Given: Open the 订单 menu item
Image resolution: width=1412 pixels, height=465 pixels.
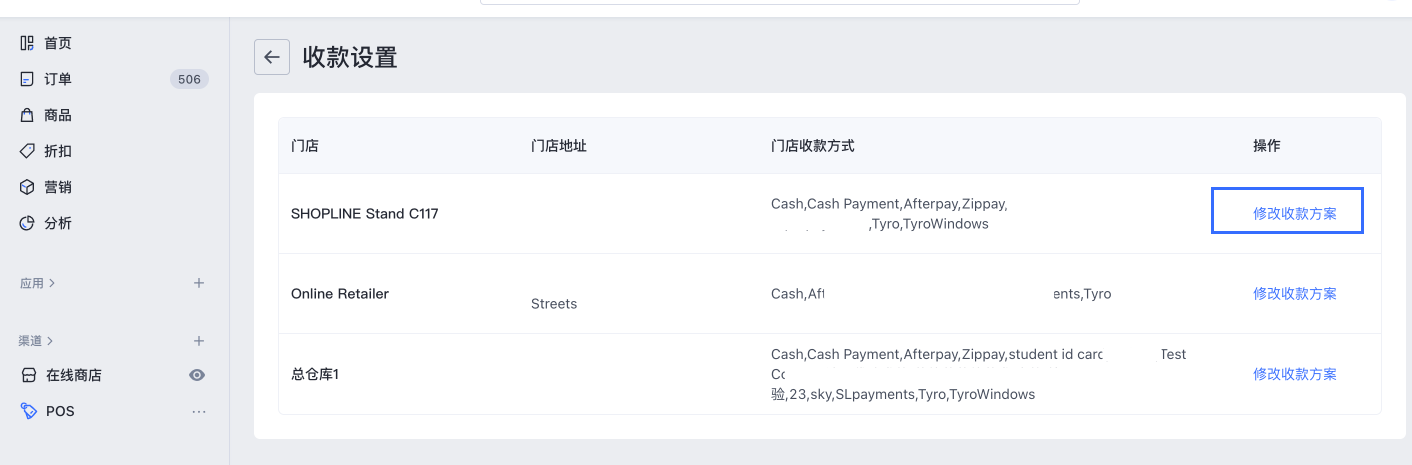Looking at the screenshot, I should tap(58, 79).
